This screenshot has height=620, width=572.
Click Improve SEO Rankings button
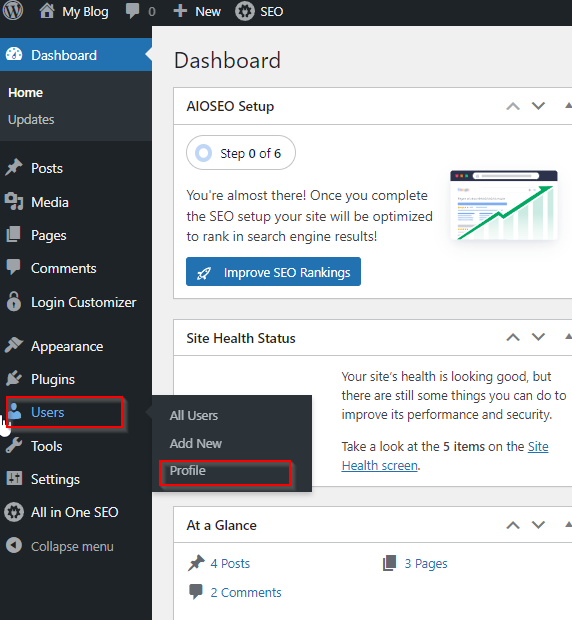(273, 272)
